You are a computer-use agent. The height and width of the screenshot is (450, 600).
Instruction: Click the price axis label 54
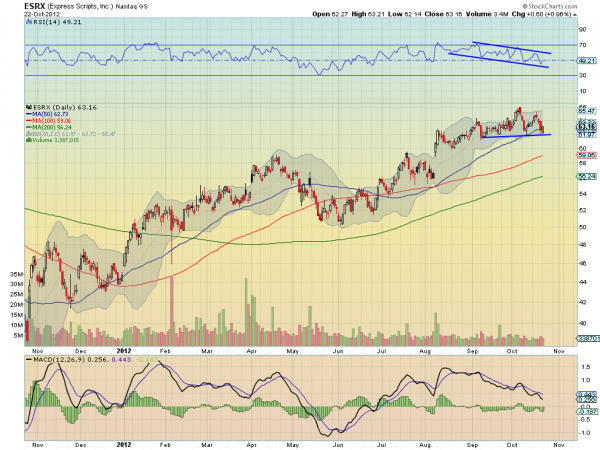coord(582,194)
